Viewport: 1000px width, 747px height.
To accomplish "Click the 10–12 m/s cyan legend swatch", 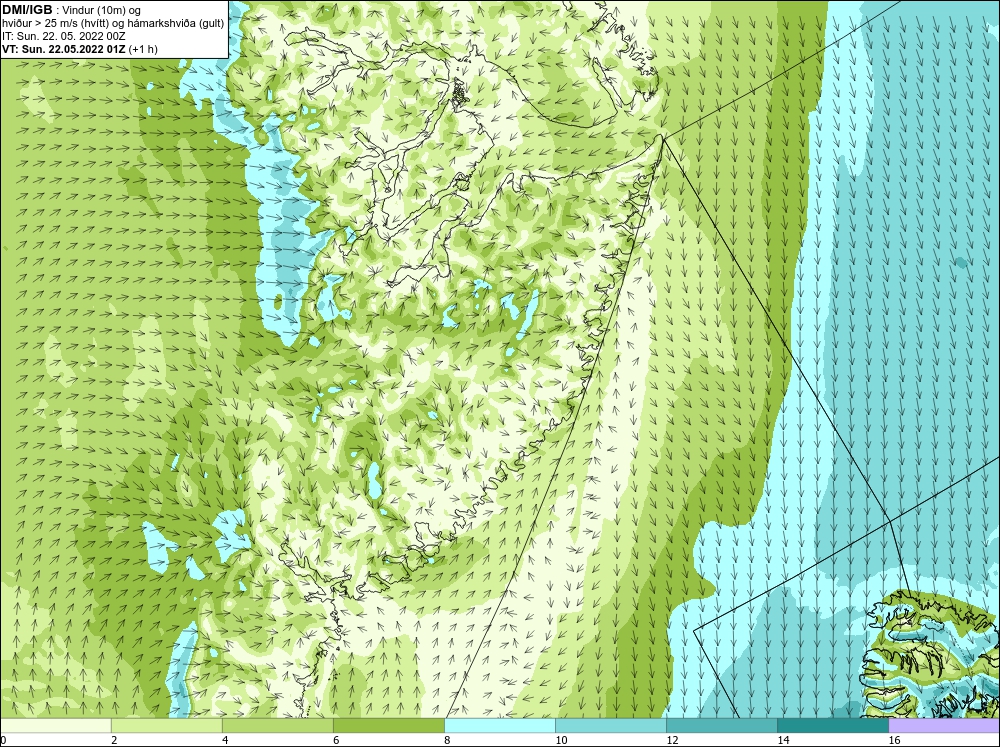I will coord(611,725).
